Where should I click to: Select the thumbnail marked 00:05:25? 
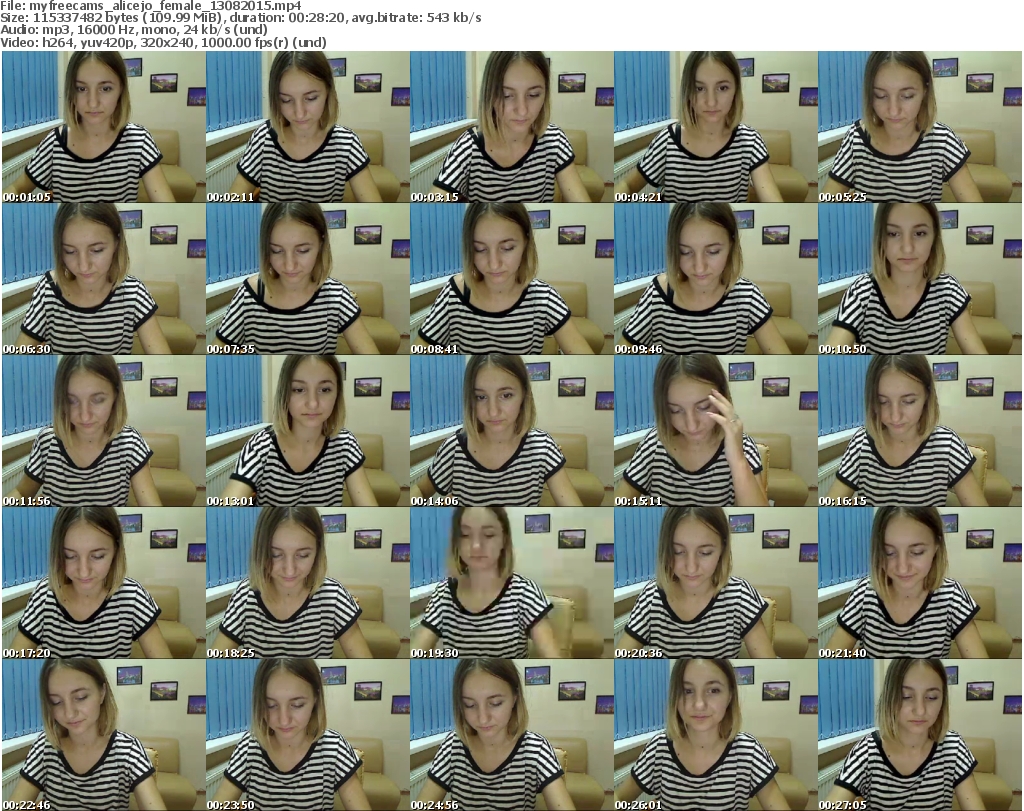click(920, 127)
